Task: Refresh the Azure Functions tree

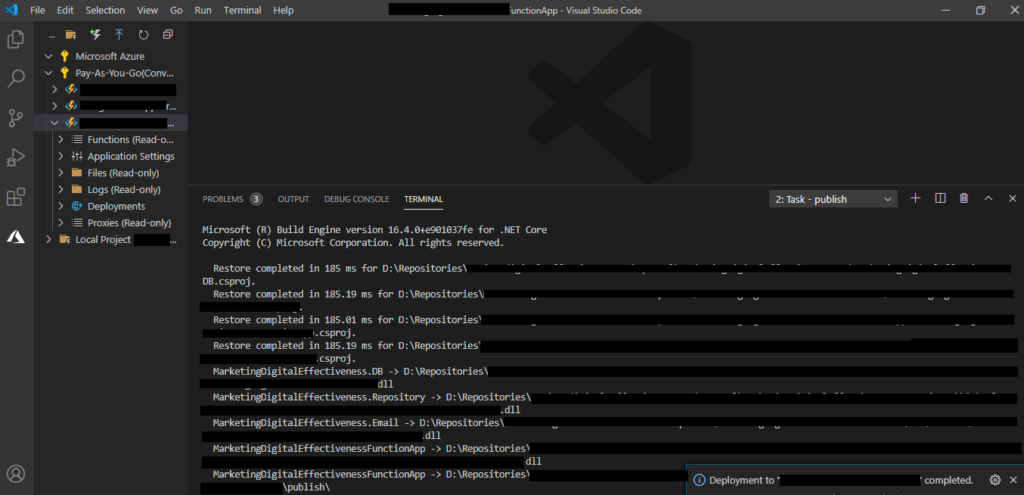Action: tap(143, 35)
